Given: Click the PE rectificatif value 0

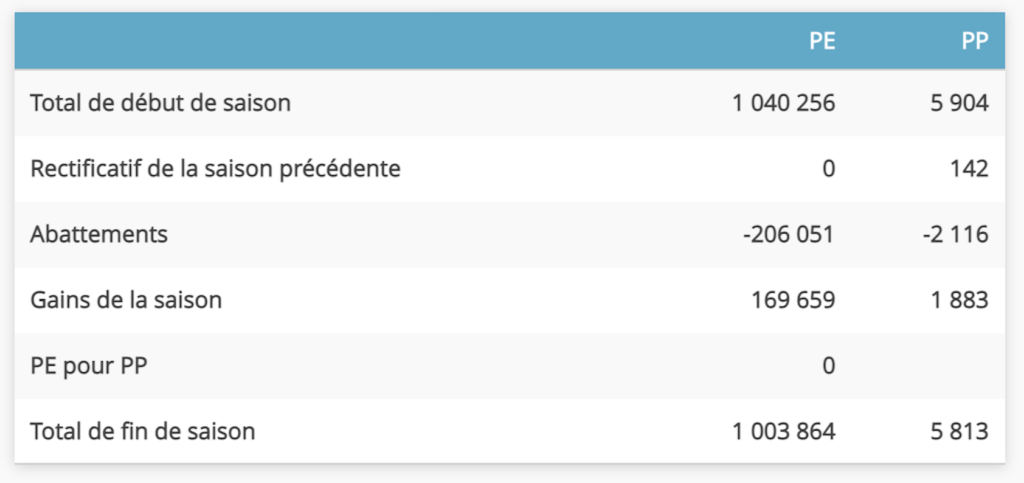Looking at the screenshot, I should [x=829, y=169].
